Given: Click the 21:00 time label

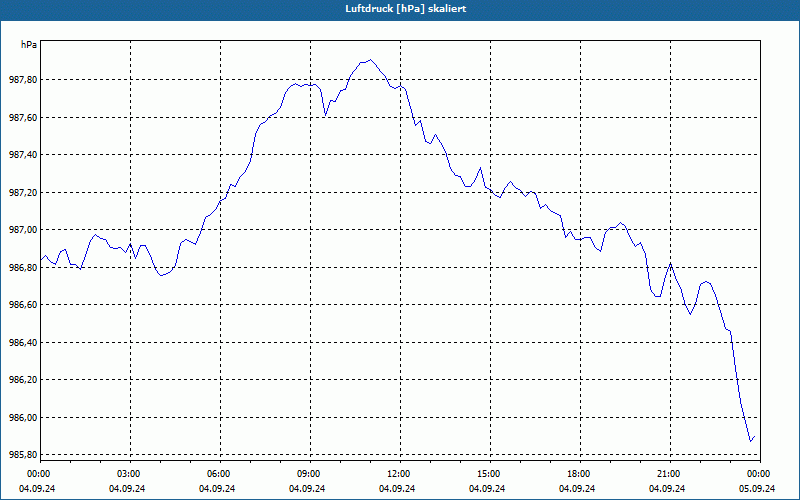Looking at the screenshot, I should pyautogui.click(x=670, y=474).
